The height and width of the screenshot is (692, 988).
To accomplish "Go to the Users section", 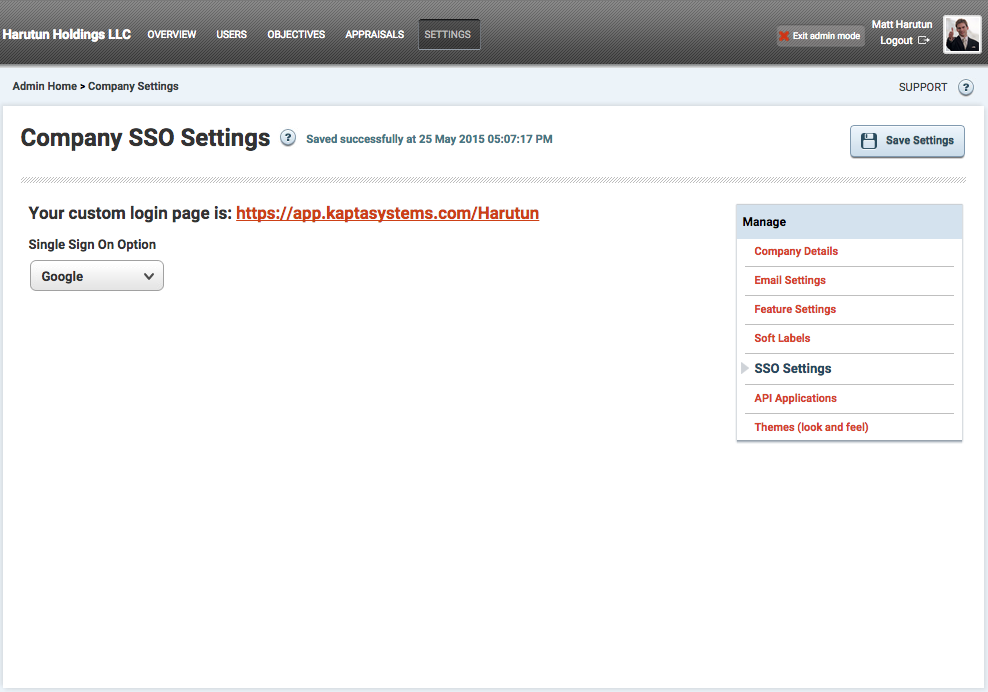I will 231,34.
